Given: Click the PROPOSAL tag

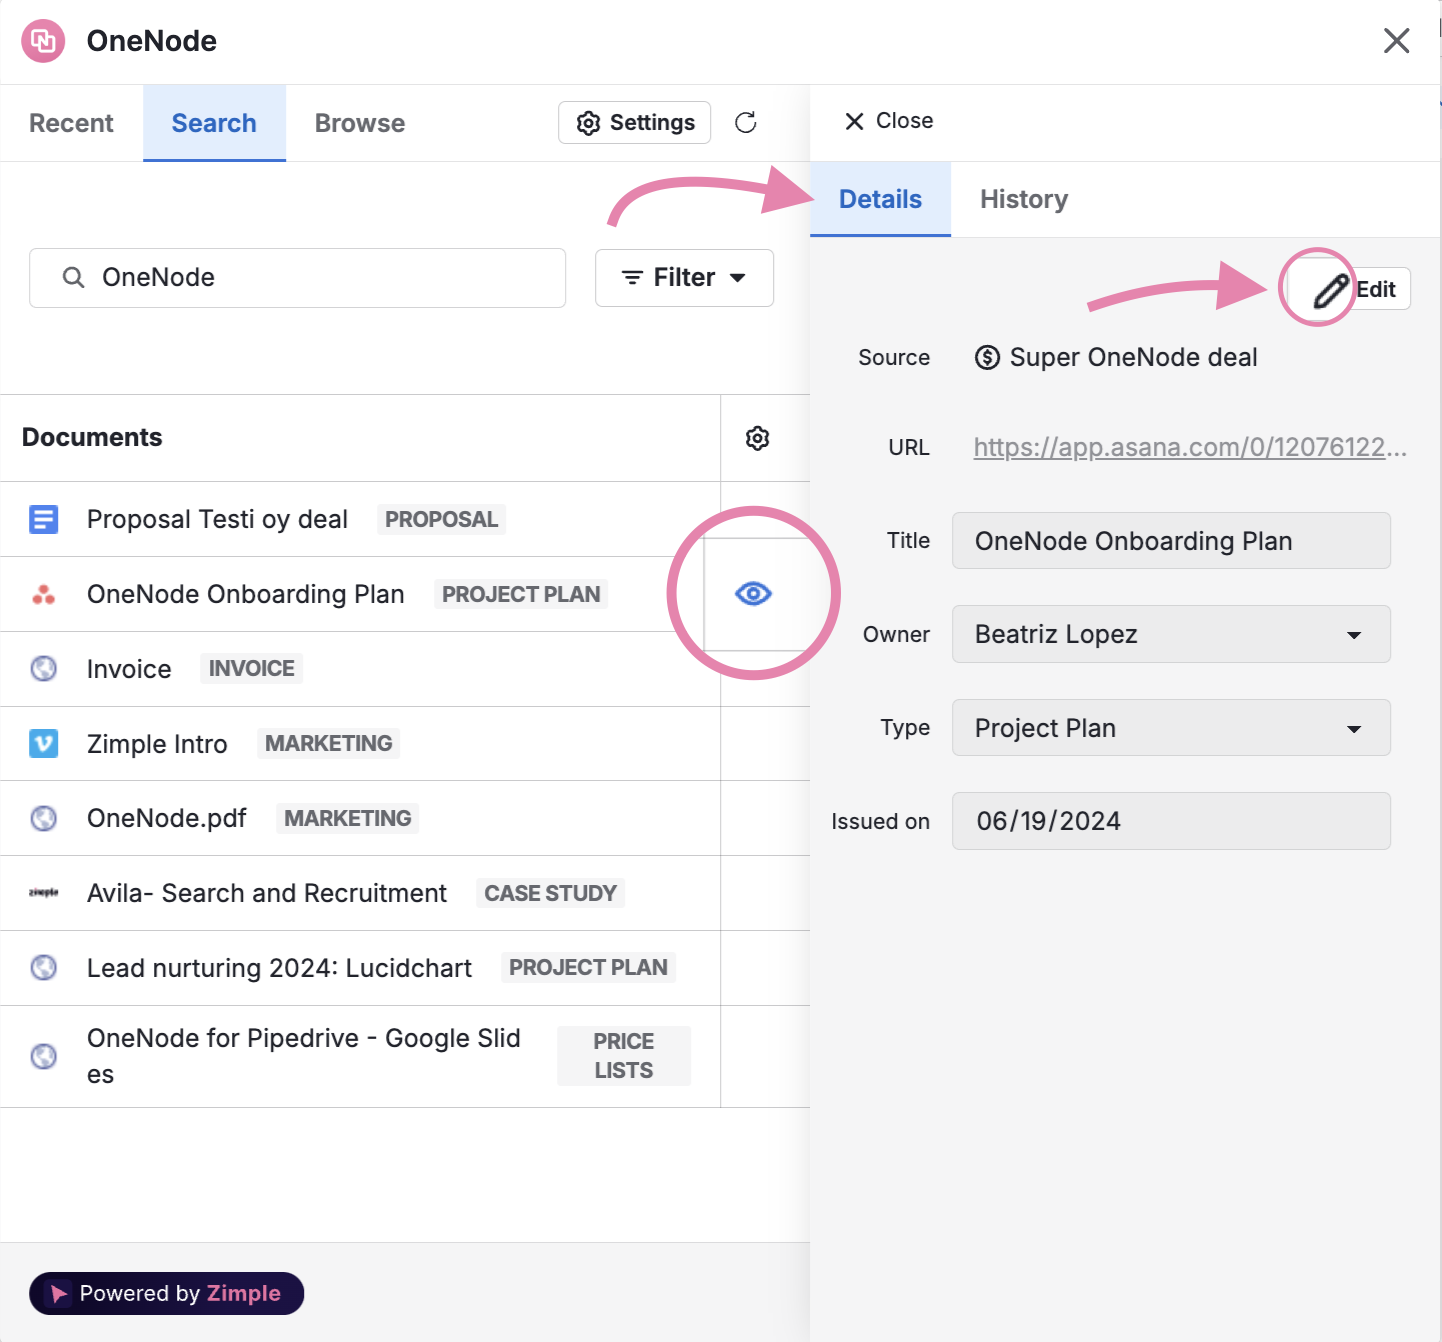Looking at the screenshot, I should click(x=441, y=519).
